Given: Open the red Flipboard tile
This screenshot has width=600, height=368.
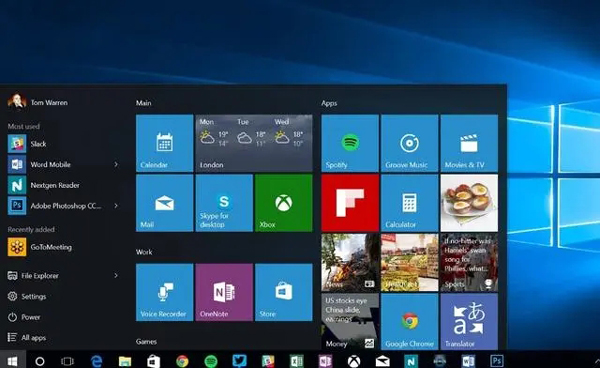Looking at the screenshot, I should click(x=350, y=203).
